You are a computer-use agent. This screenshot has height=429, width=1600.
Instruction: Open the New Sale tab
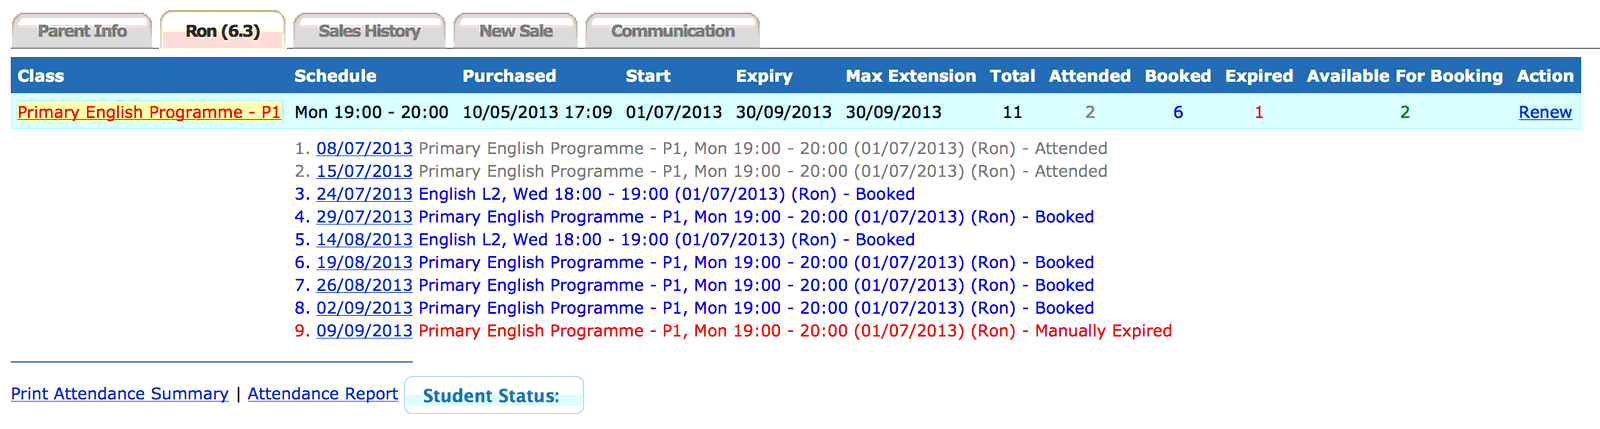(x=515, y=31)
